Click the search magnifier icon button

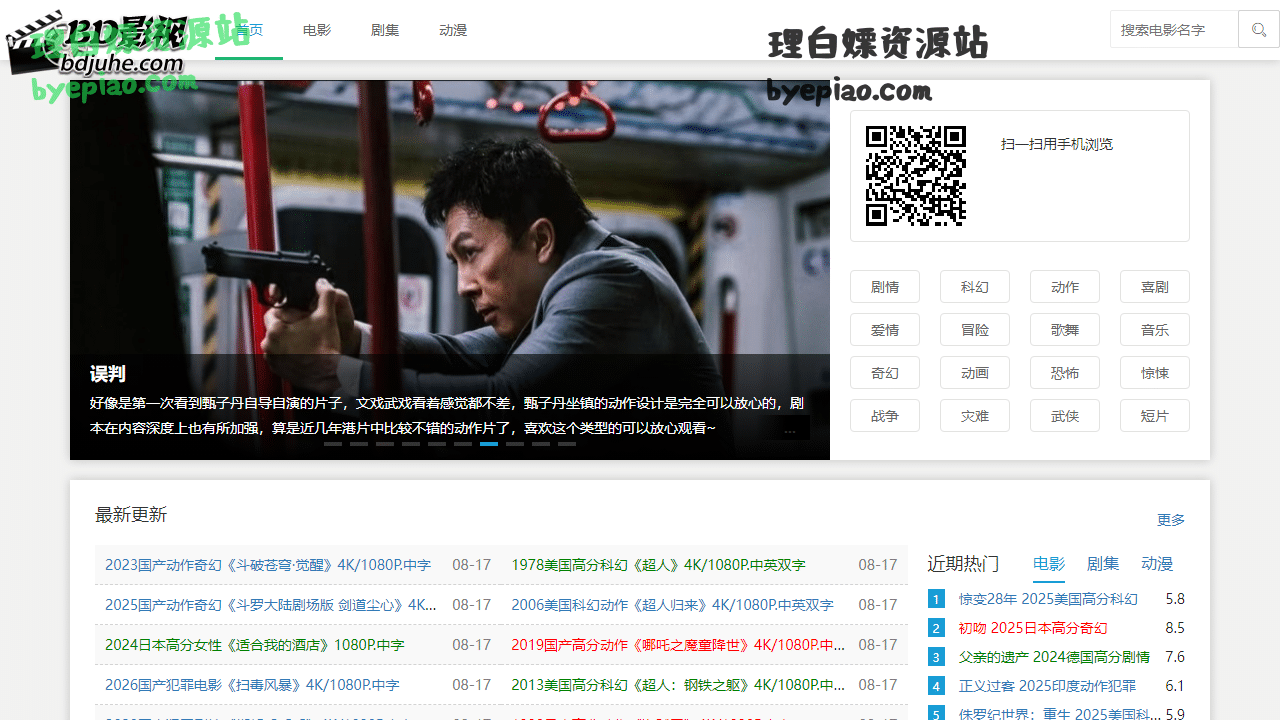[x=1258, y=29]
